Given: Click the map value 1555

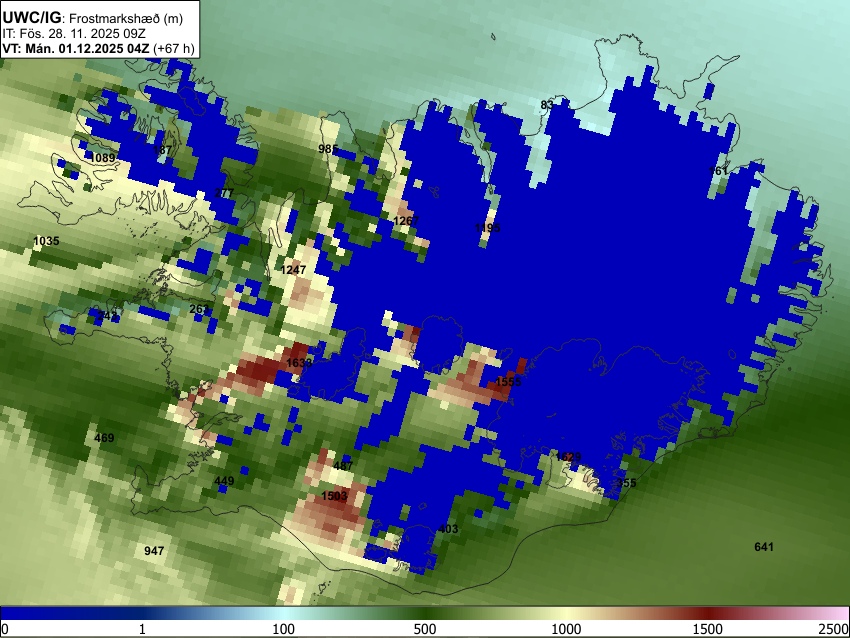Looking at the screenshot, I should (508, 382).
